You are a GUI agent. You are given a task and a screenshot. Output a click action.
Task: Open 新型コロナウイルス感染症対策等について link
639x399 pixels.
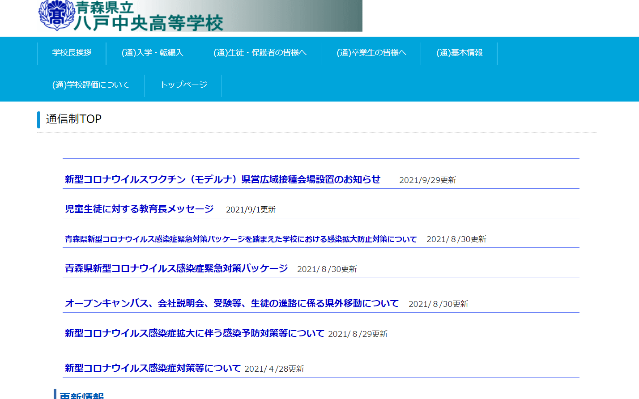pos(153,368)
